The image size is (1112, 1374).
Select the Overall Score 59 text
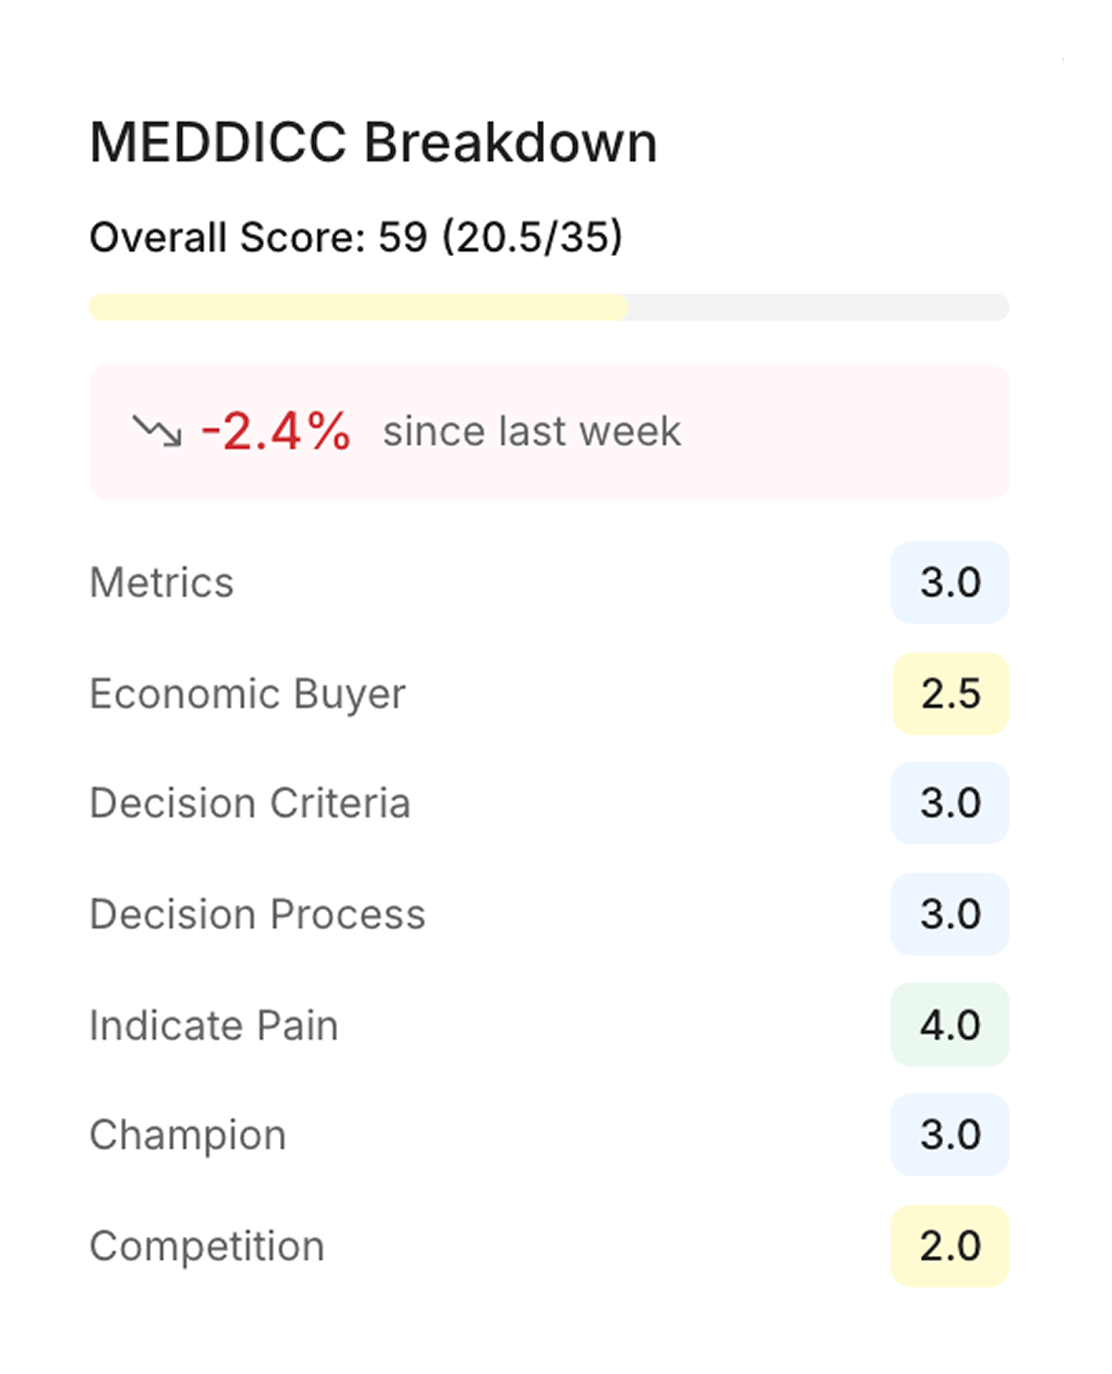pyautogui.click(x=355, y=237)
